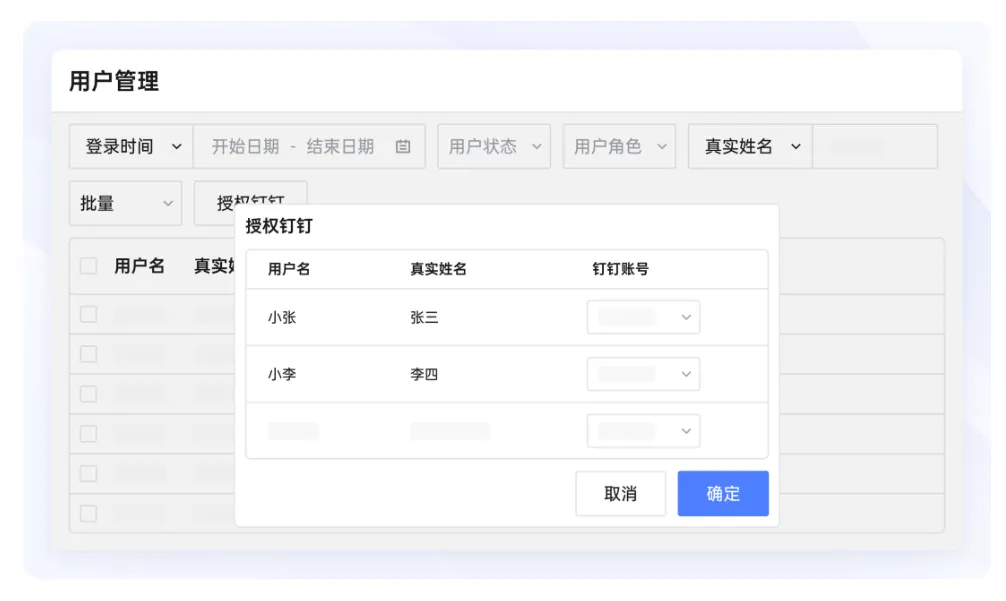Click the 李四 real name cell
The height and width of the screenshot is (601, 1006).
coord(424,374)
